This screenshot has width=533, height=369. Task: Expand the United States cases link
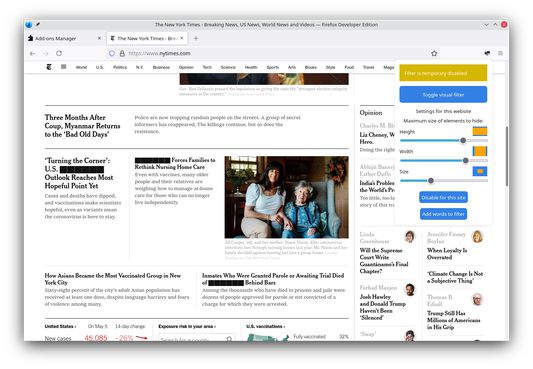pos(60,326)
